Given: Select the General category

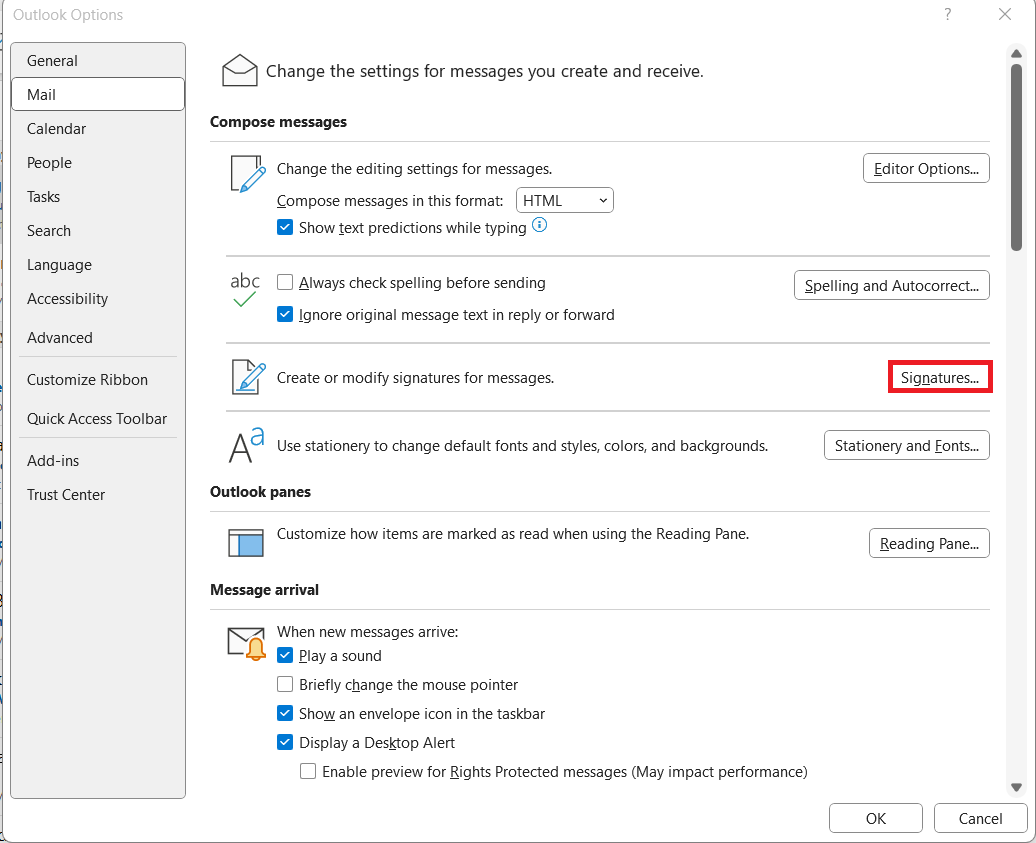Looking at the screenshot, I should tap(98, 61).
